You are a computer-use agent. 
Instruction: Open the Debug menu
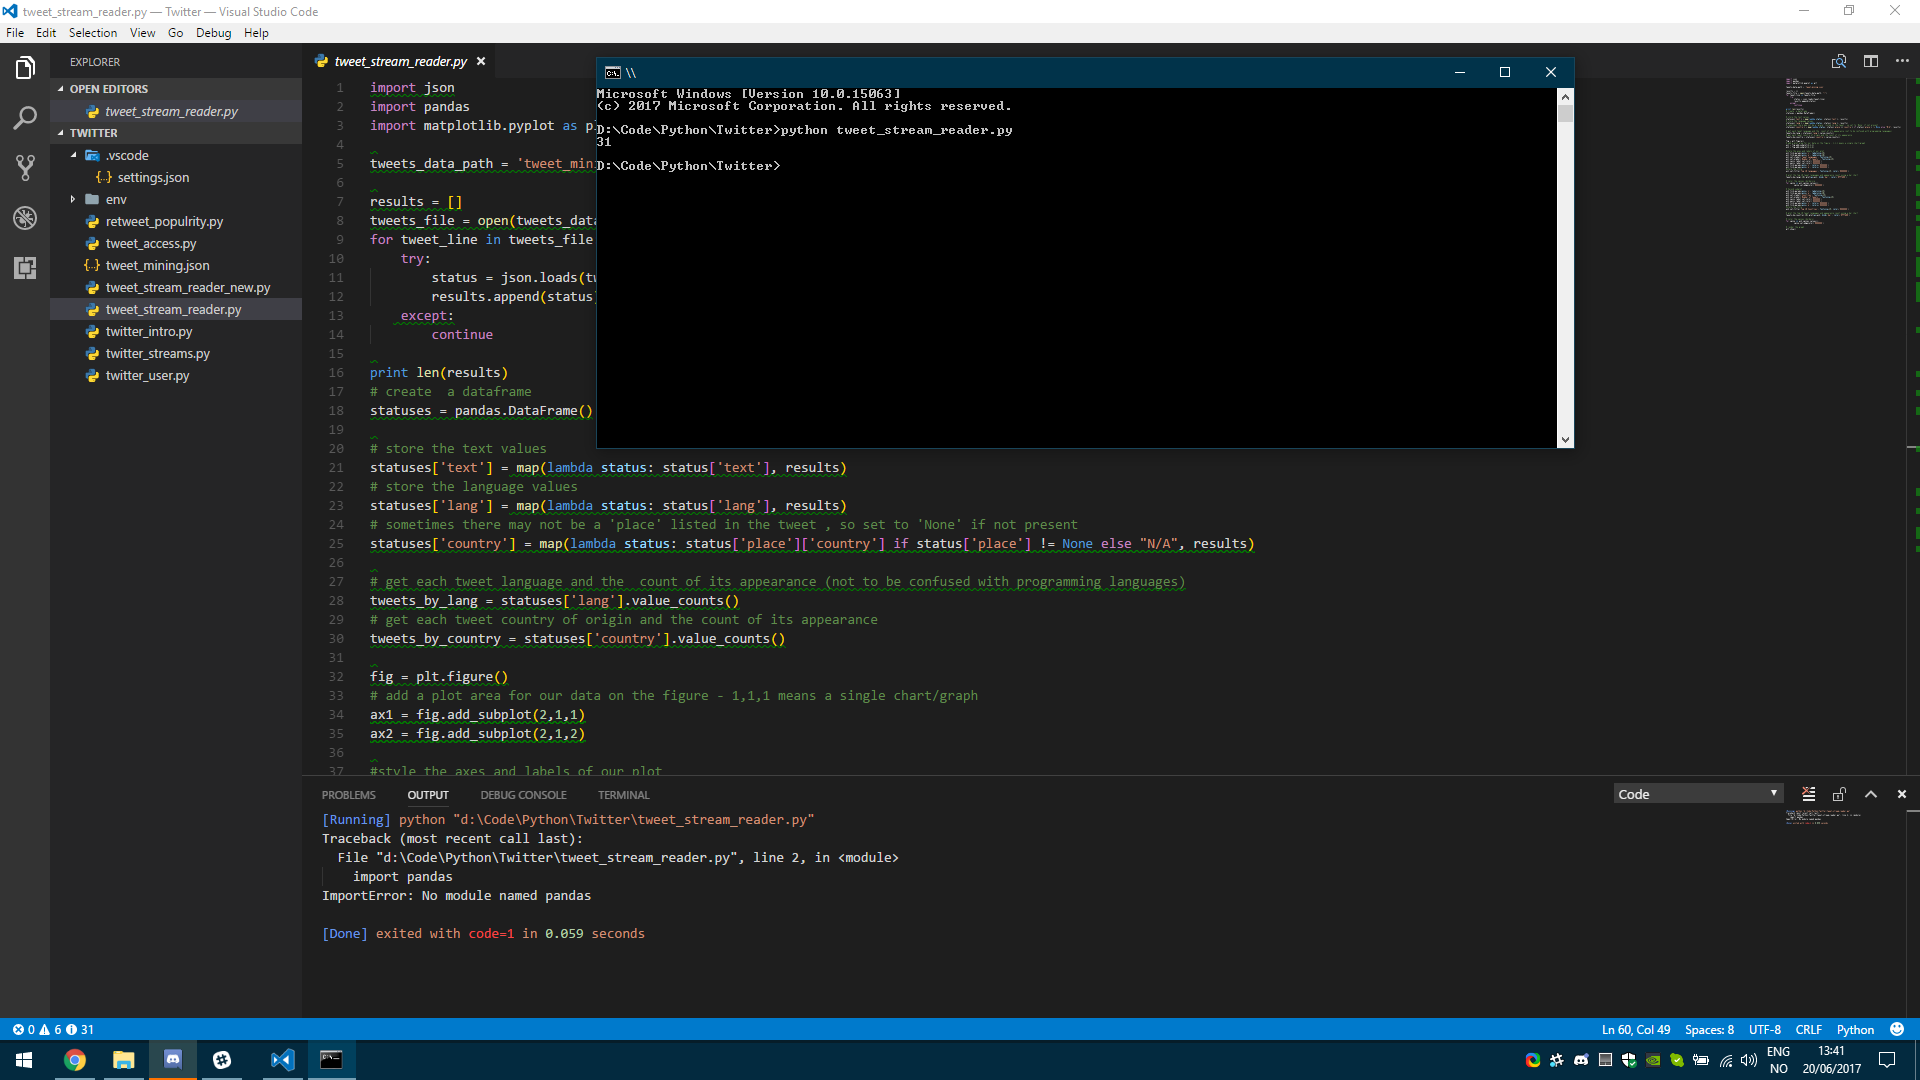[x=214, y=33]
